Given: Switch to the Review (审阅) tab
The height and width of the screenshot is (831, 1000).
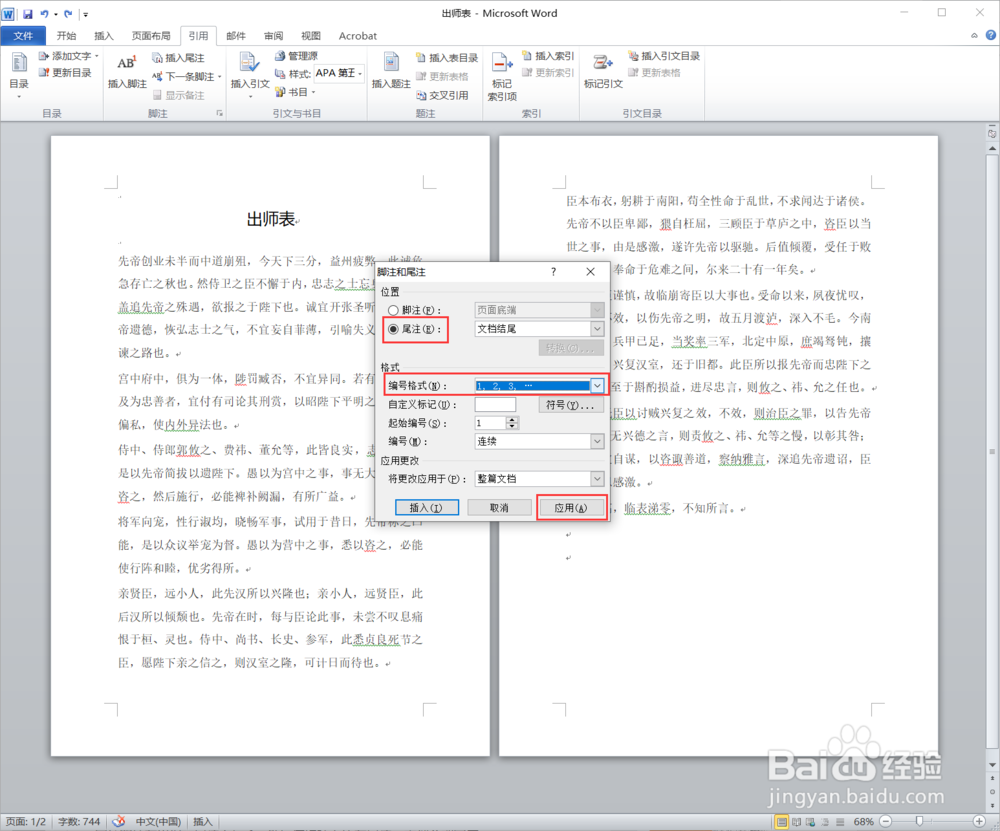Looking at the screenshot, I should click(x=274, y=36).
